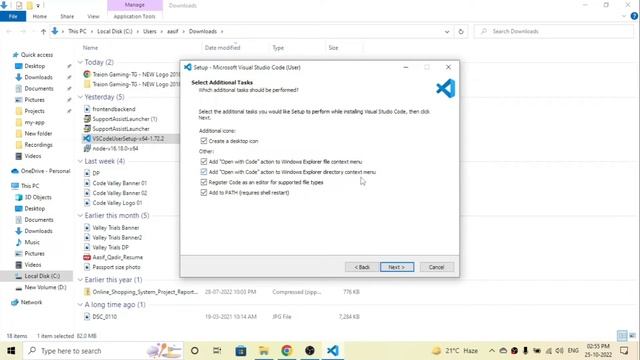Click Users in the address breadcrumb

[149, 31]
